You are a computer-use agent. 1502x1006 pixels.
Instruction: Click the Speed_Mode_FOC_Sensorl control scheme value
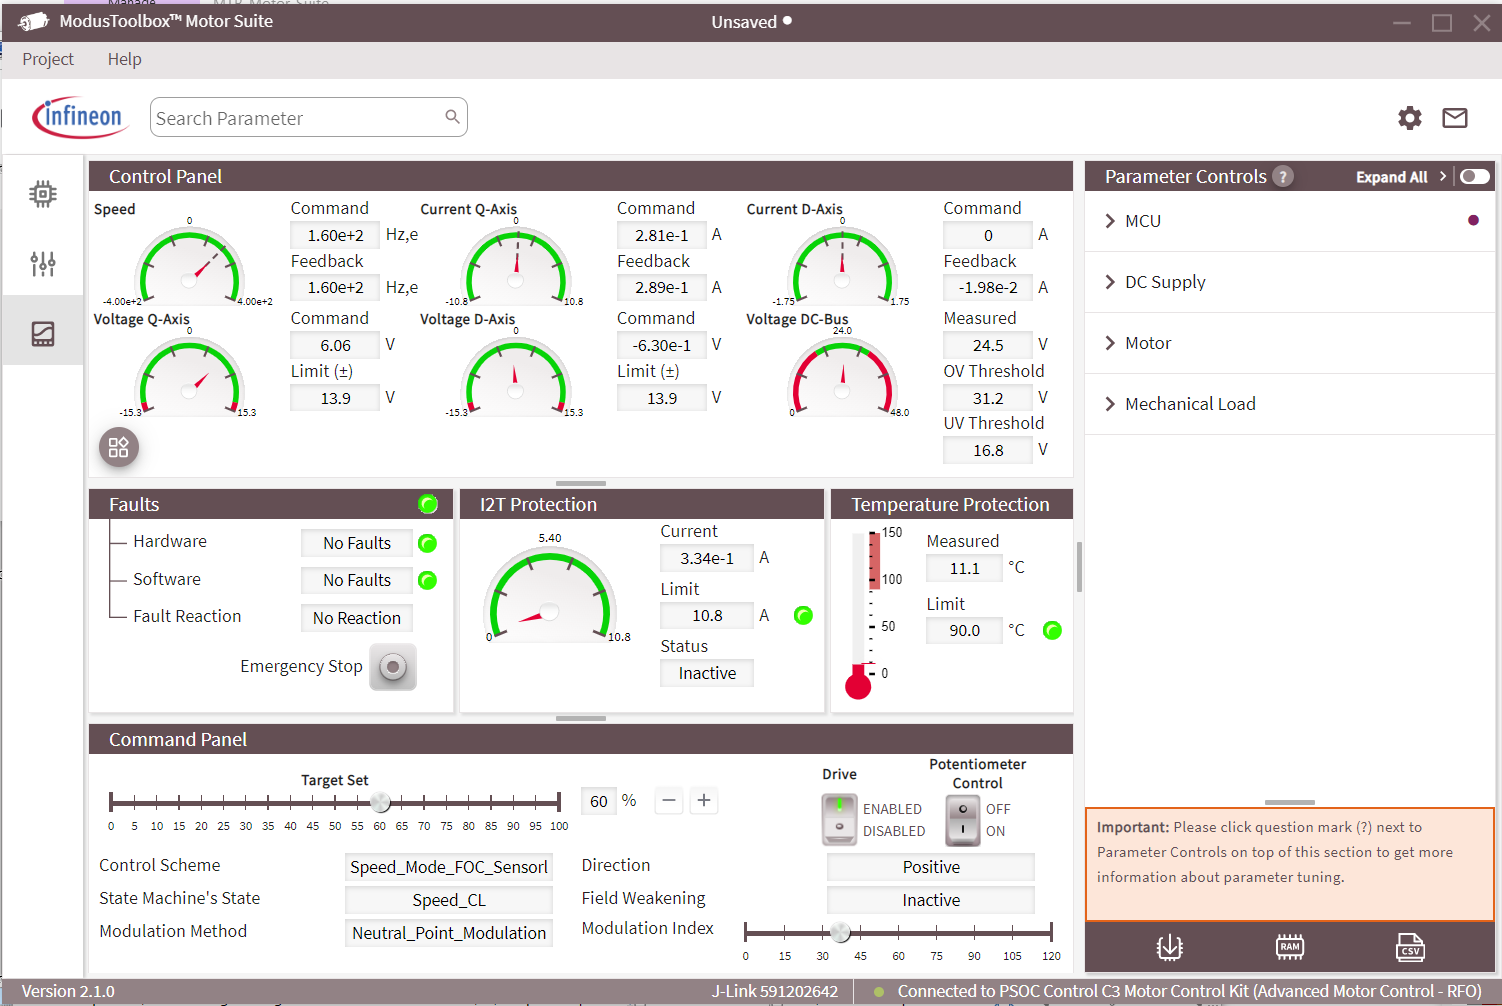(449, 867)
